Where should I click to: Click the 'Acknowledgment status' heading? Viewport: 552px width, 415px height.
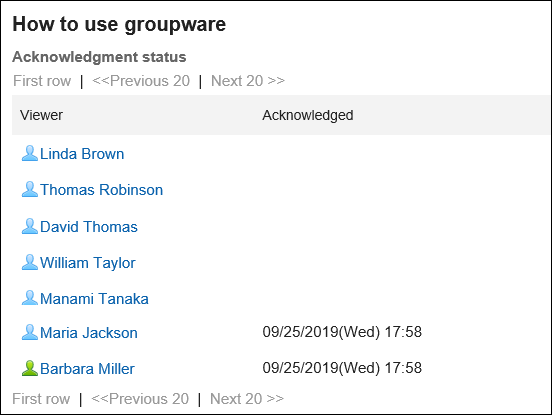click(x=99, y=57)
